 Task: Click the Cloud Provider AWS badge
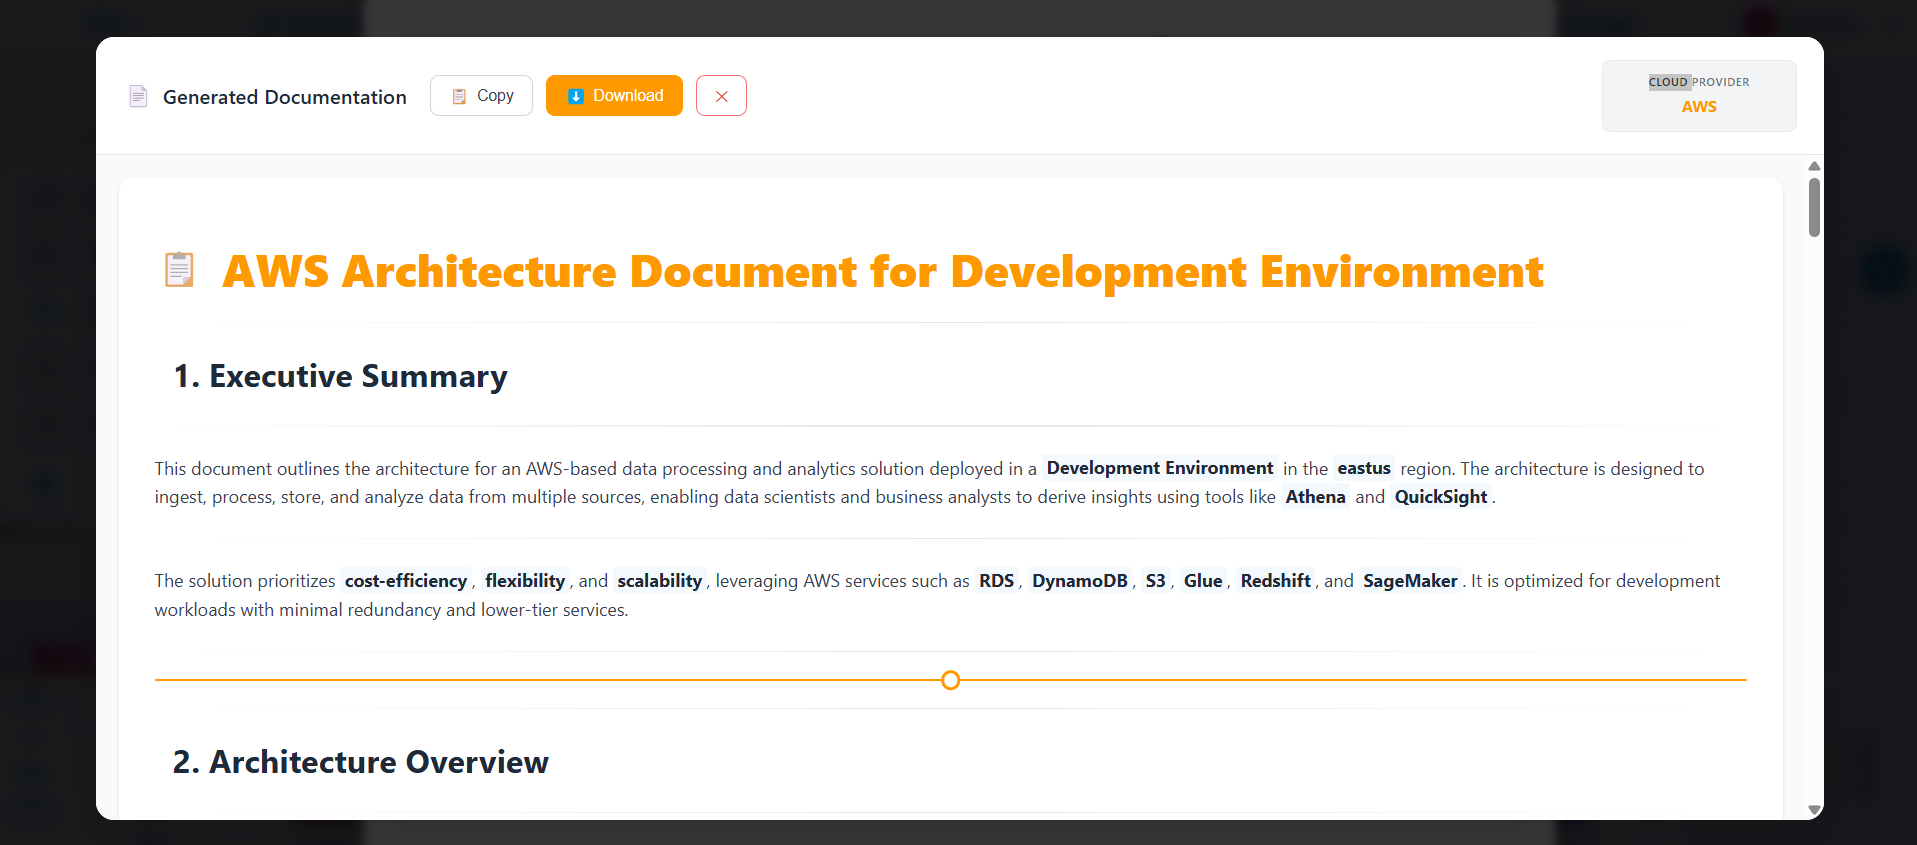coord(1698,96)
